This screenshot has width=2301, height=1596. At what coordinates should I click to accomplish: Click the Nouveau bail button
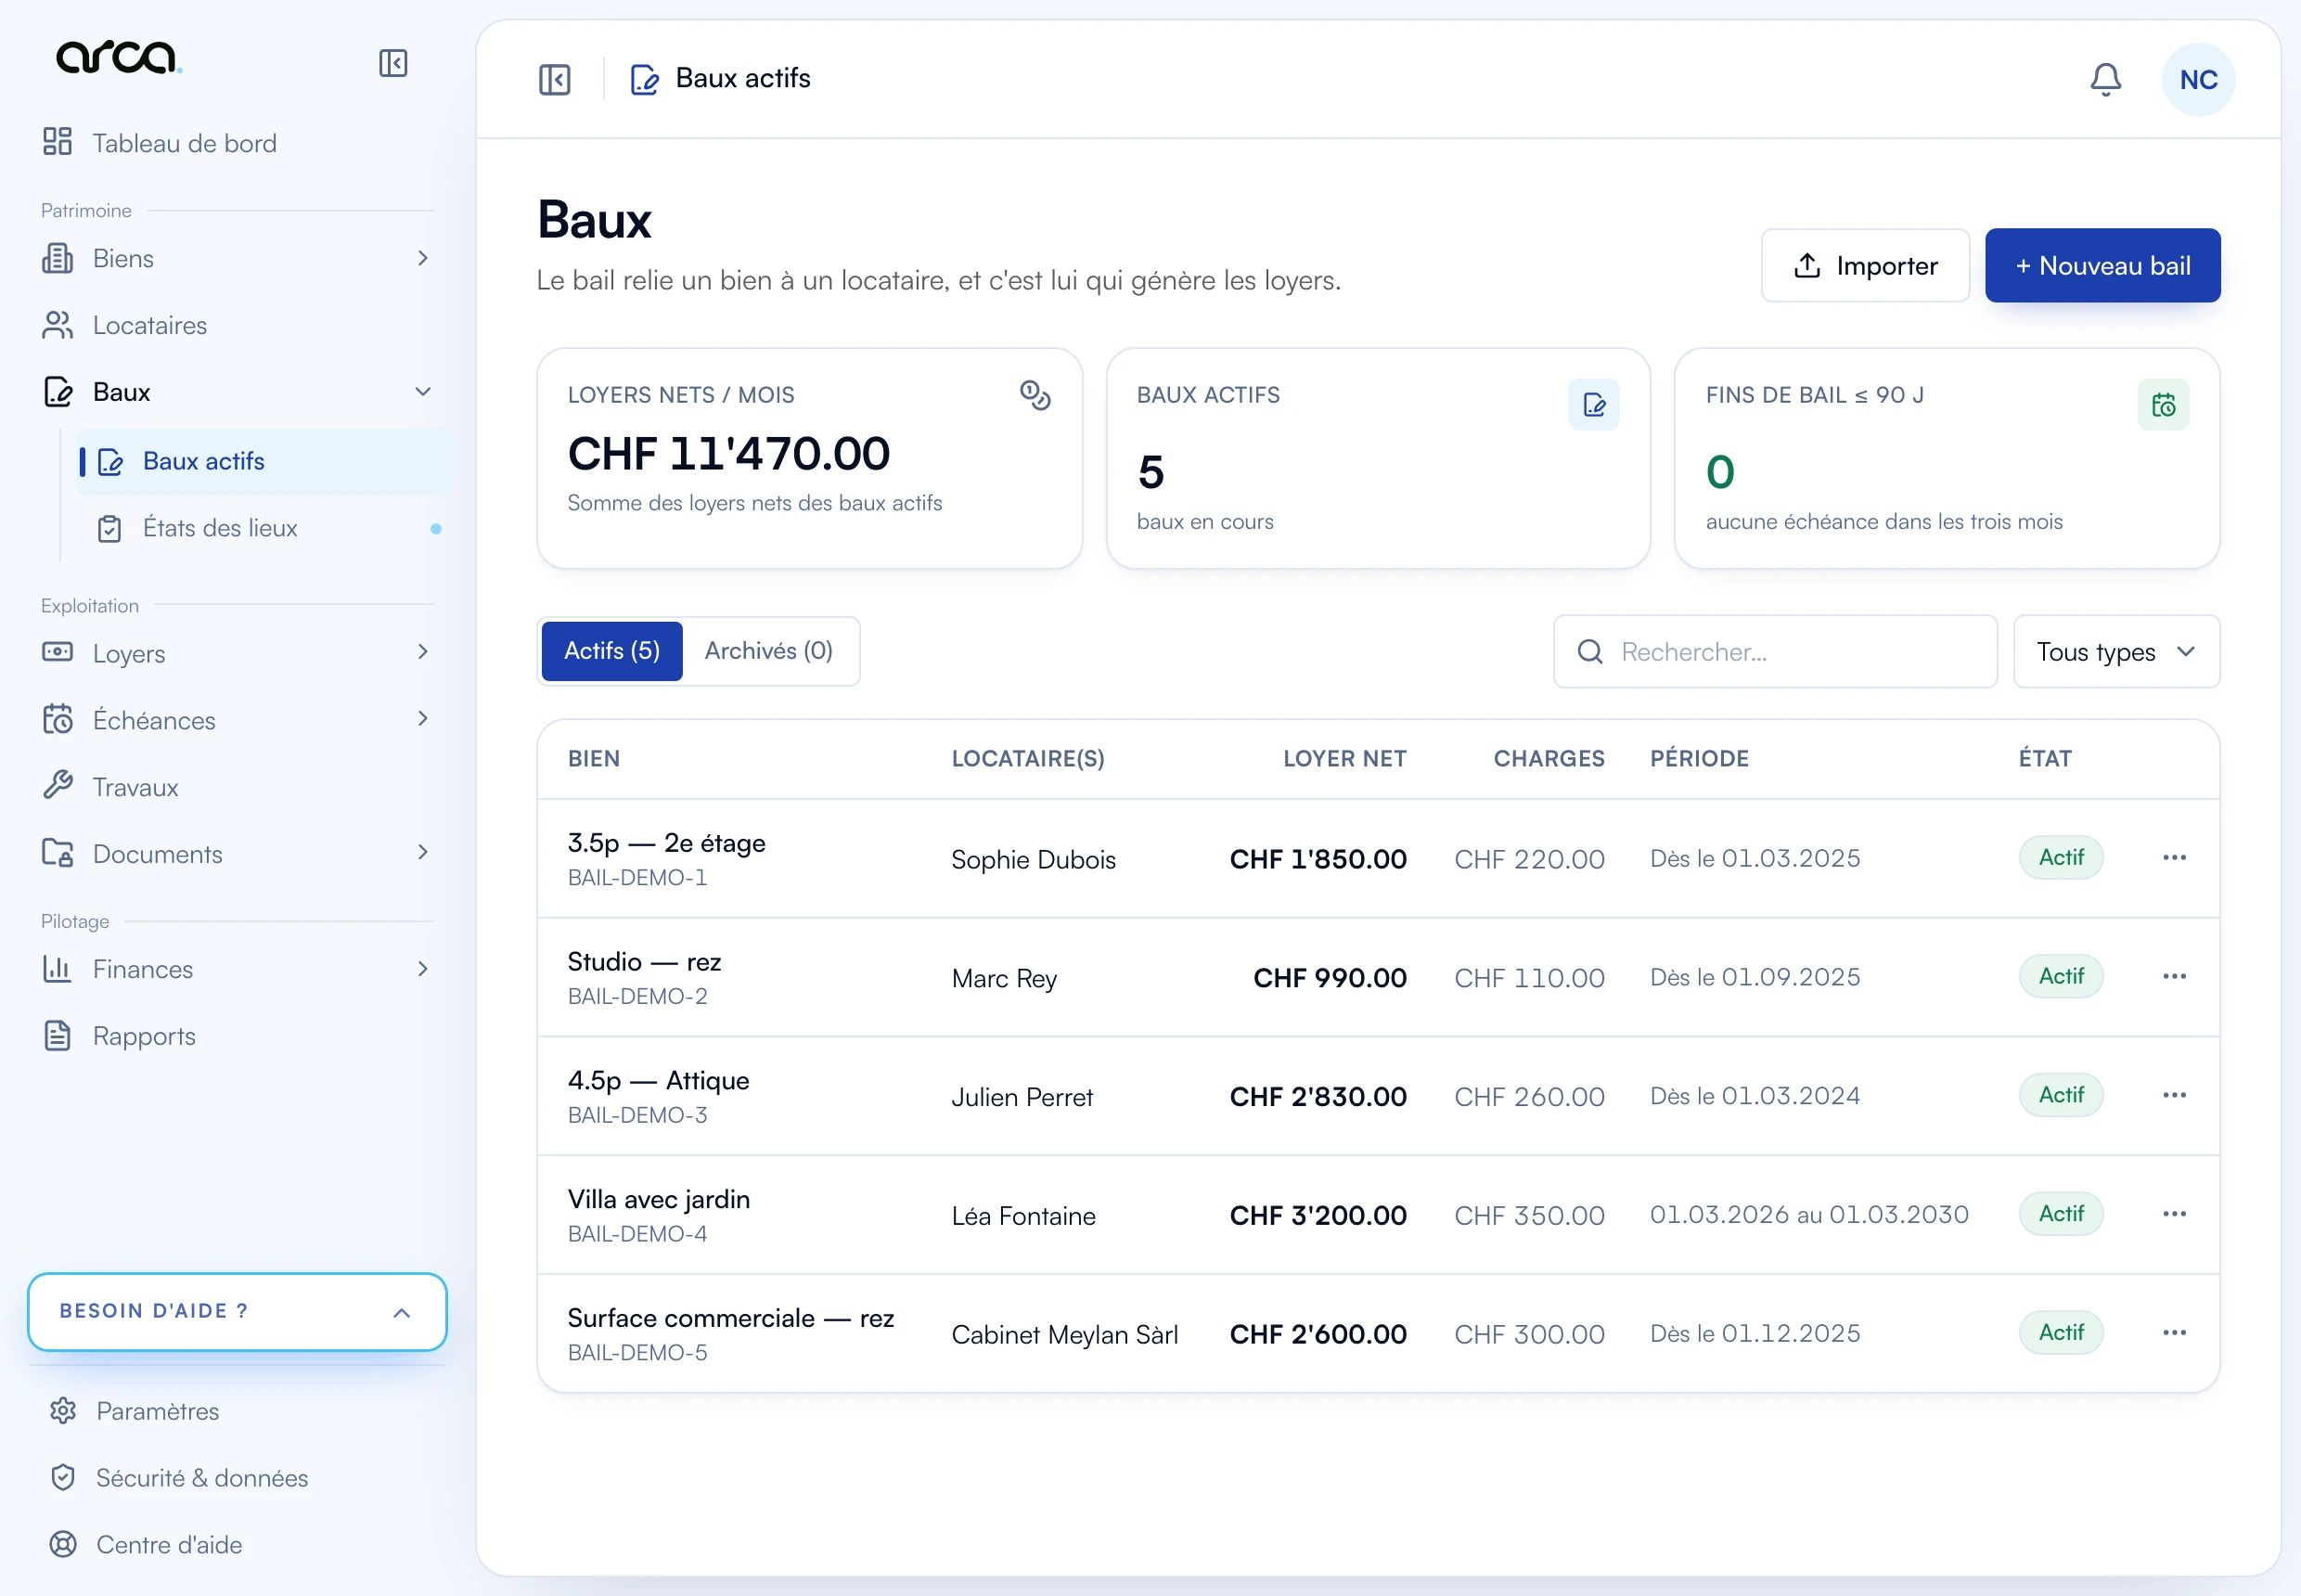tap(2102, 266)
